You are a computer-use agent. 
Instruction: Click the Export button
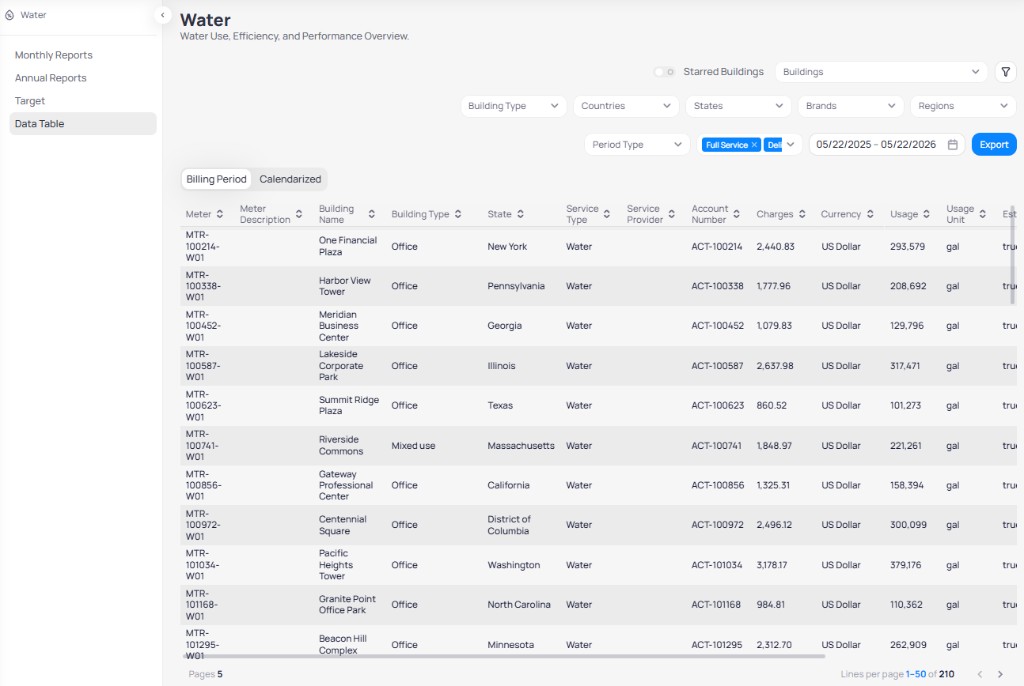pos(994,145)
